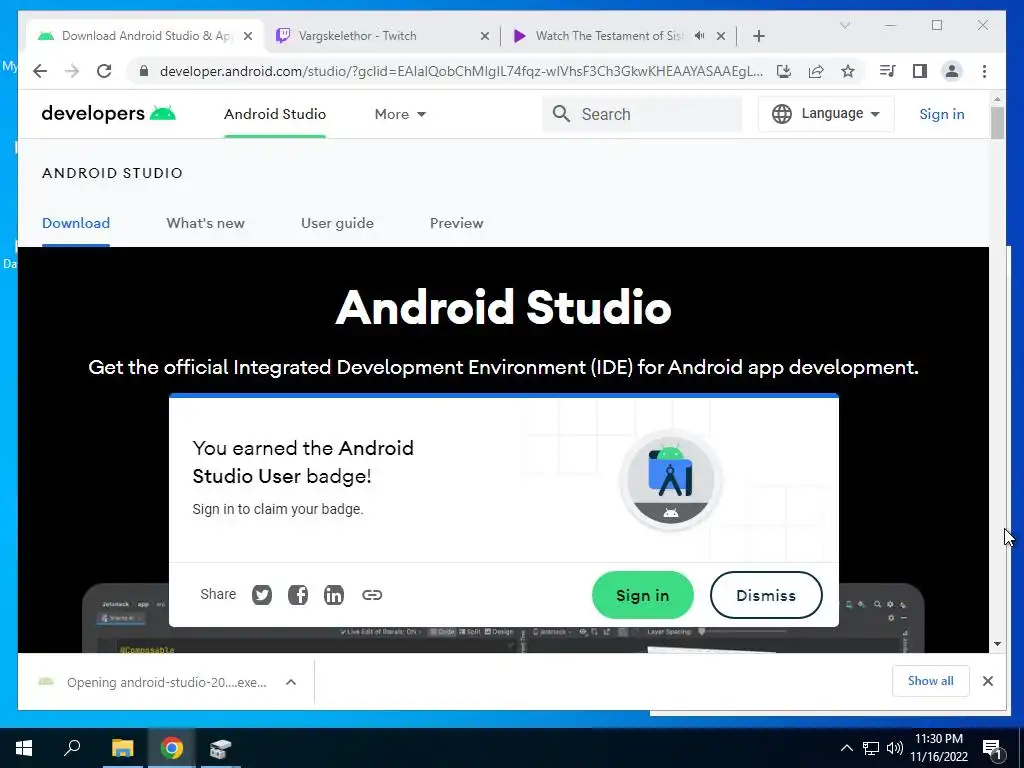Share badge on Twitter icon

click(262, 595)
